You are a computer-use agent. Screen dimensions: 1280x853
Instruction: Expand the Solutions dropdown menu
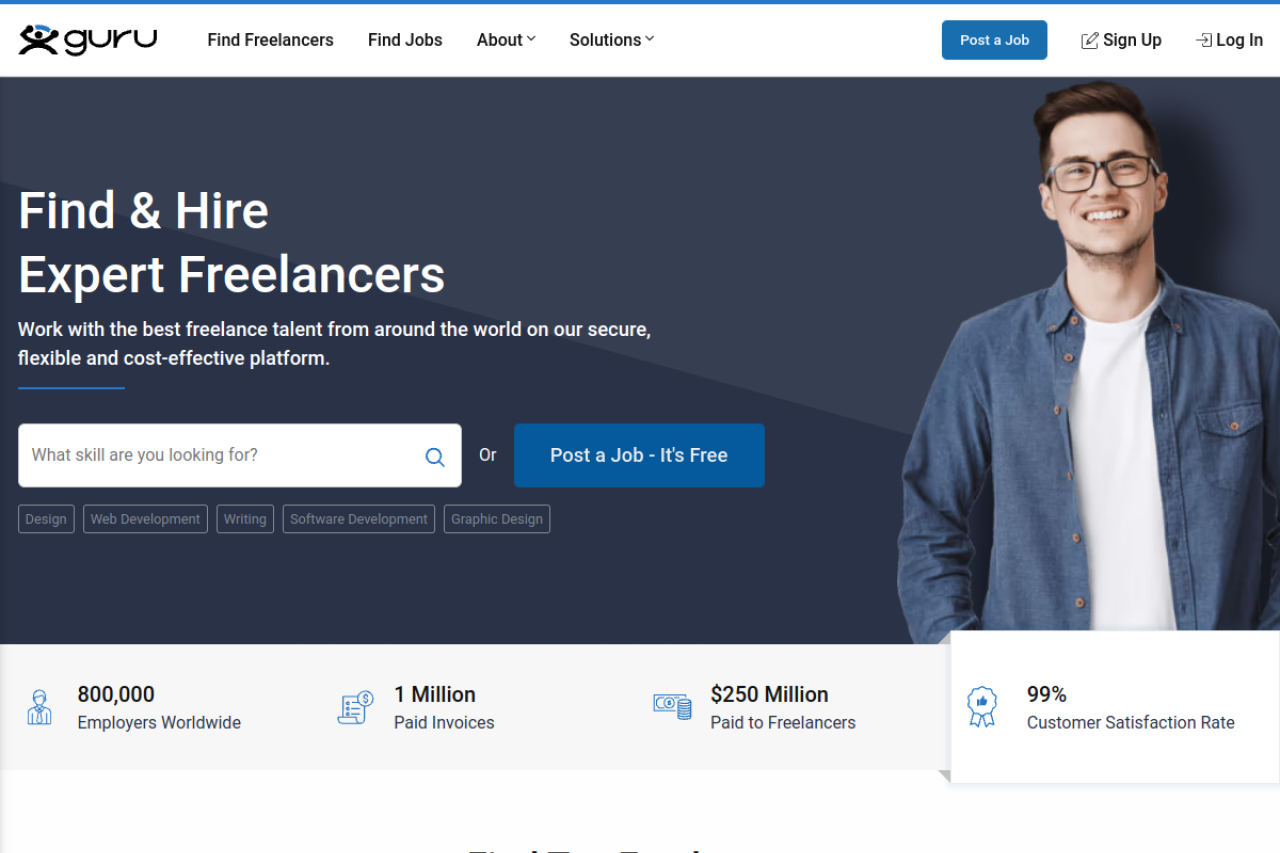612,40
